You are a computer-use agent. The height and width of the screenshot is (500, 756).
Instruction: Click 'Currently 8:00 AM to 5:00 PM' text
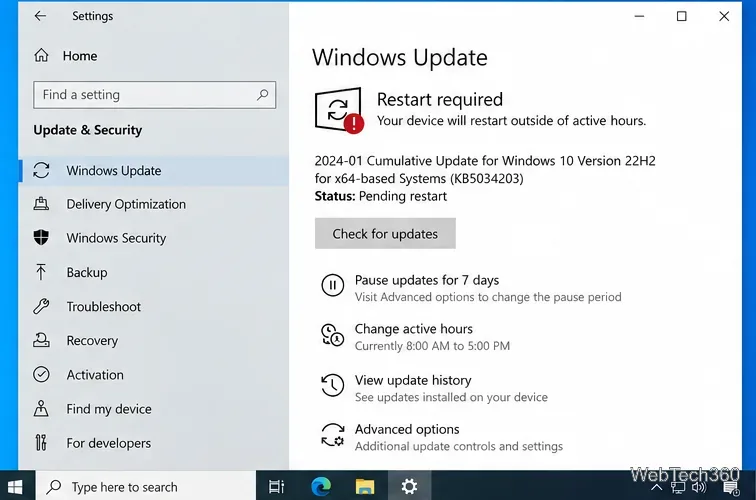click(x=432, y=346)
